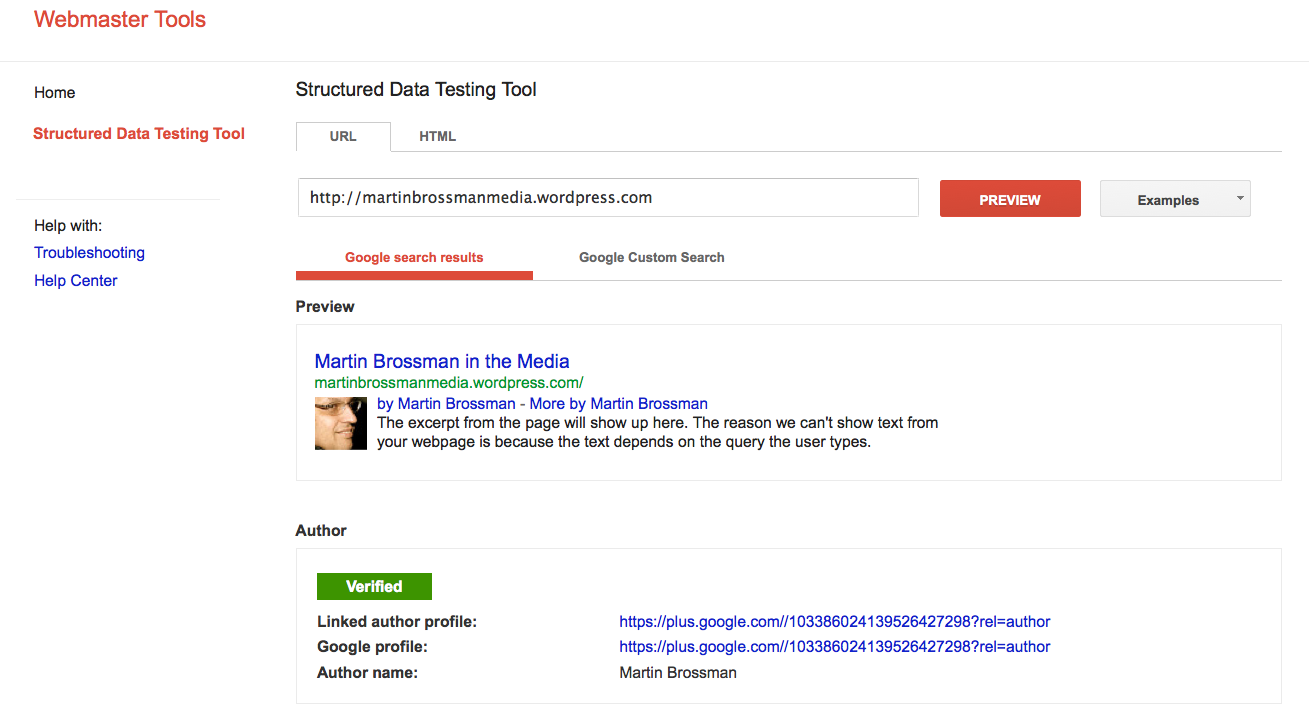
Task: Click the 'Preview' section heading
Action: click(x=325, y=307)
